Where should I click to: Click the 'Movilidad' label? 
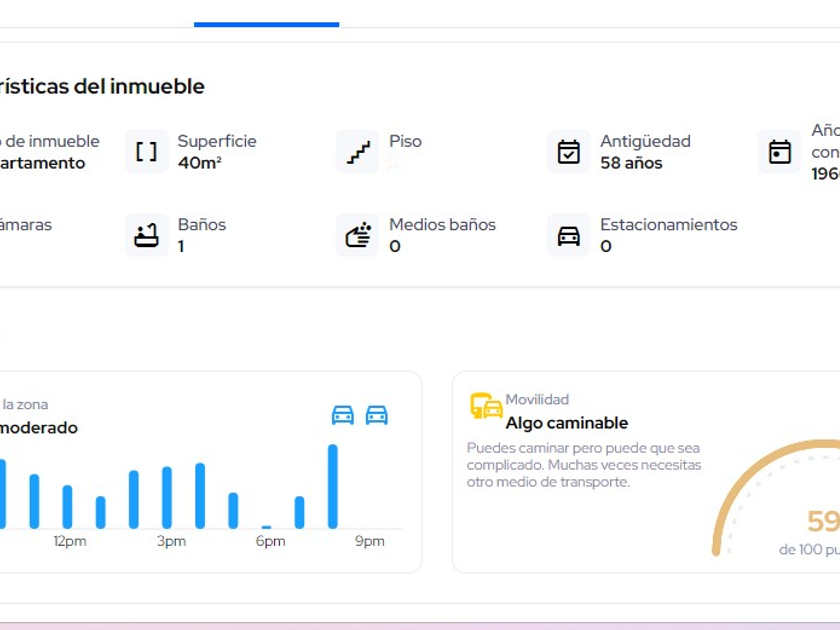(x=537, y=400)
